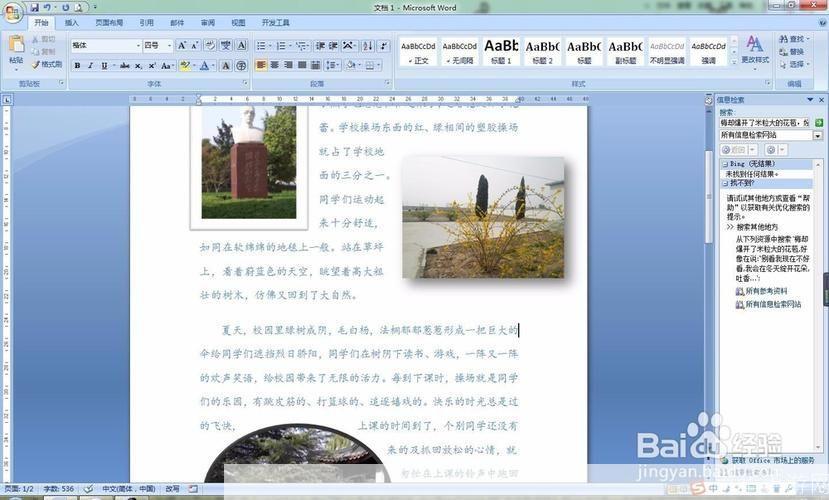Increase the paragraph indent

333,46
